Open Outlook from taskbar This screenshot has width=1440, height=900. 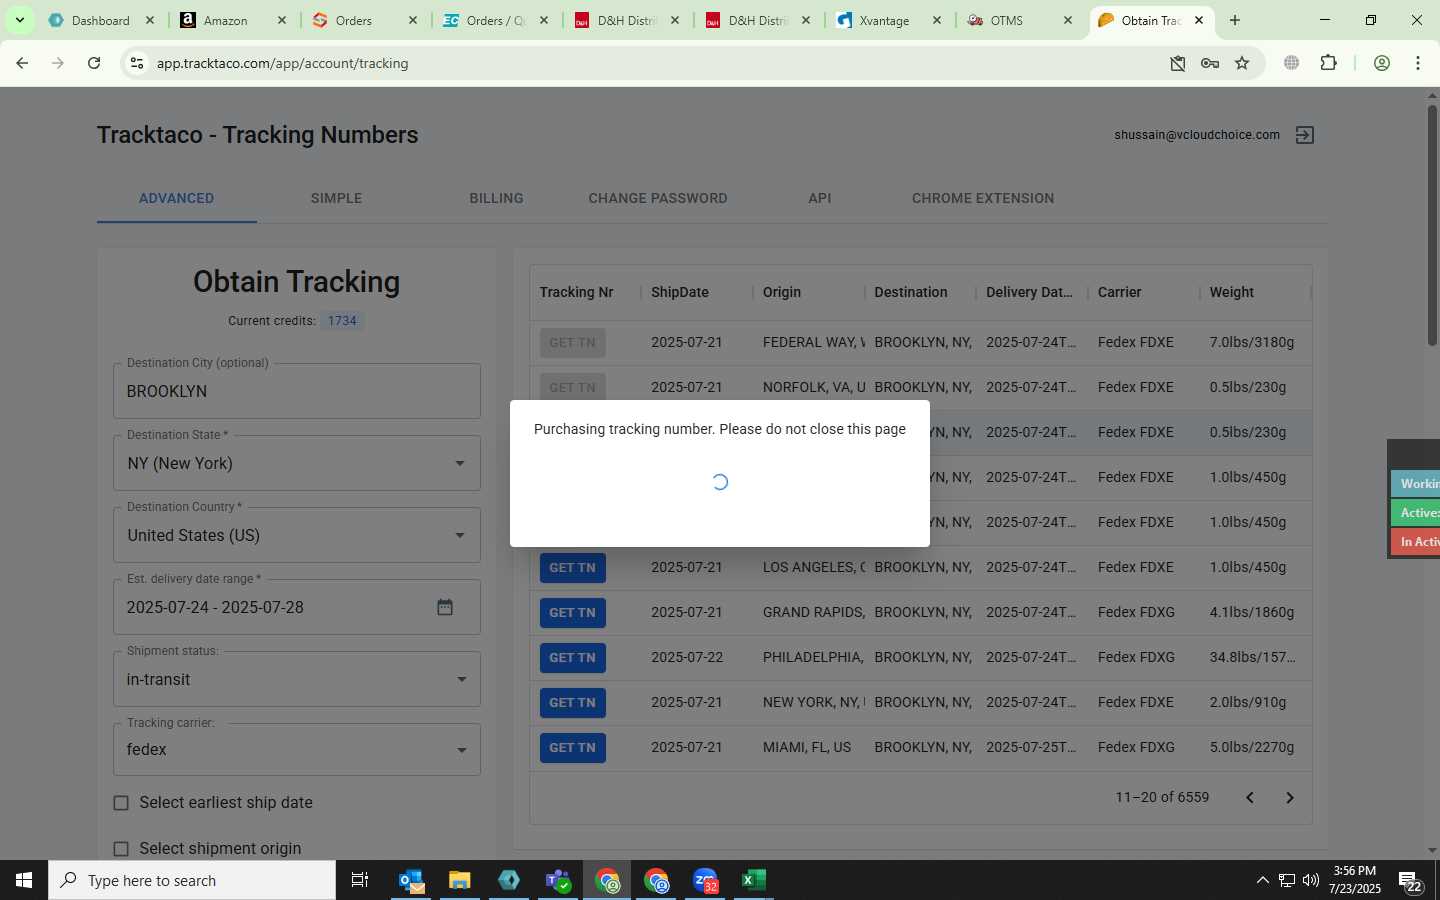click(411, 880)
